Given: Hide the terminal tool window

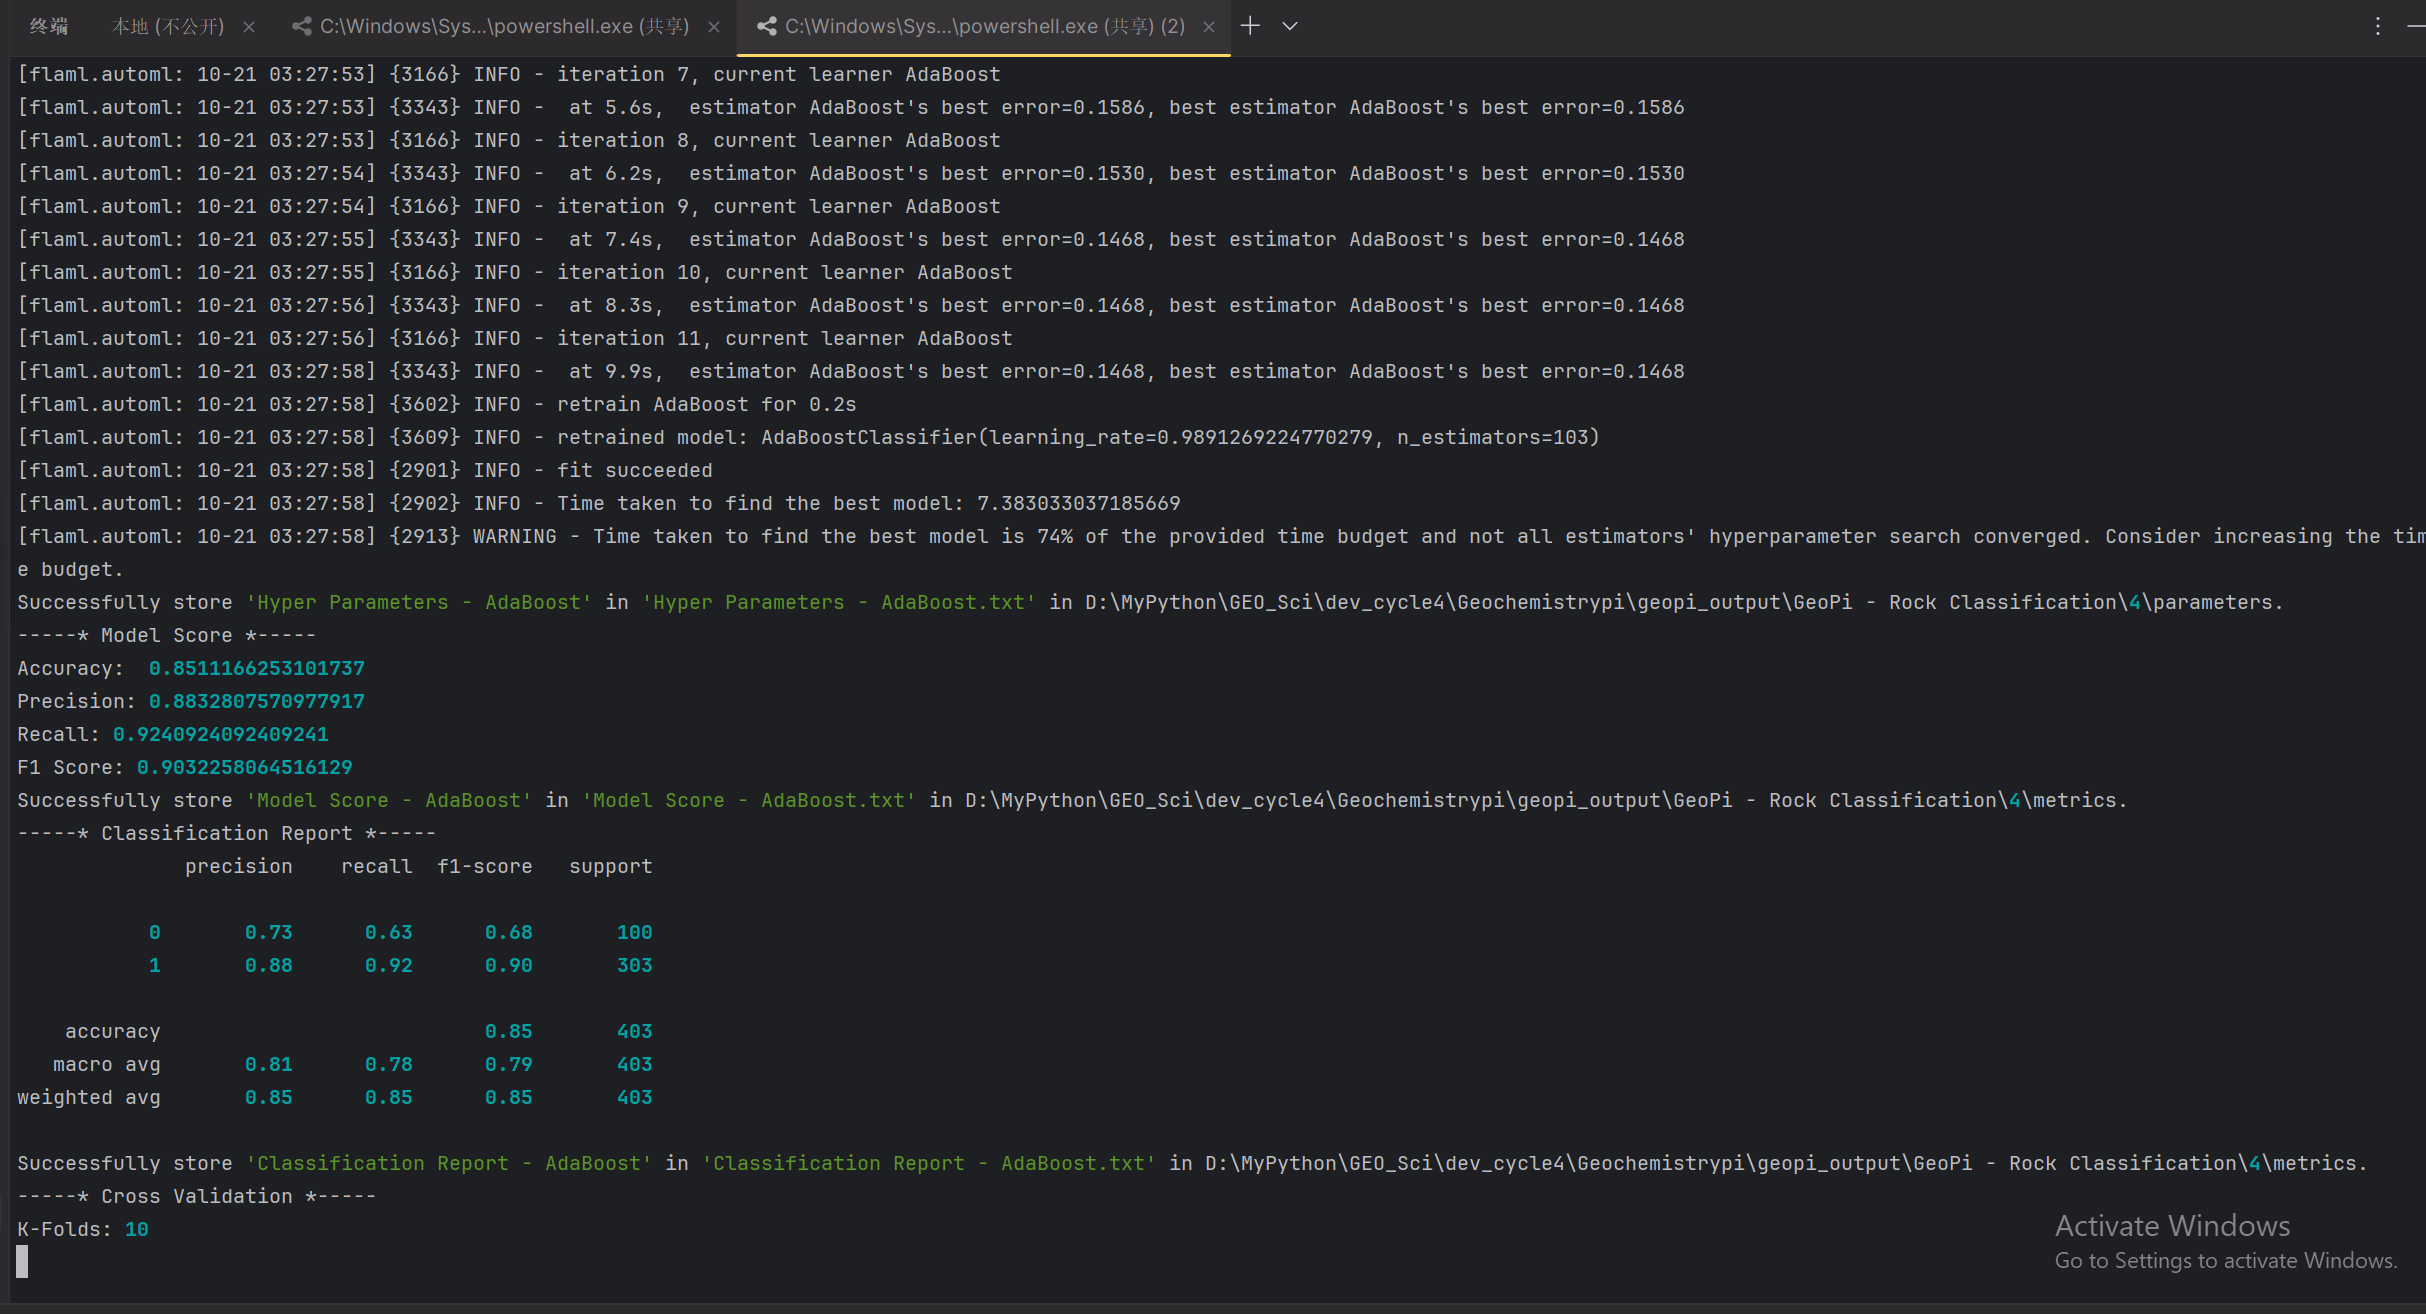Looking at the screenshot, I should (x=2416, y=26).
